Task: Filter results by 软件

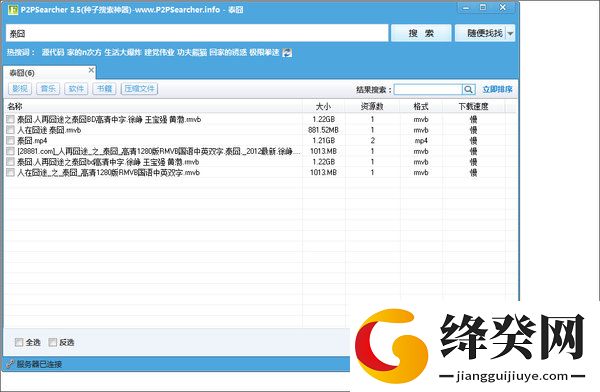Action: [76, 89]
